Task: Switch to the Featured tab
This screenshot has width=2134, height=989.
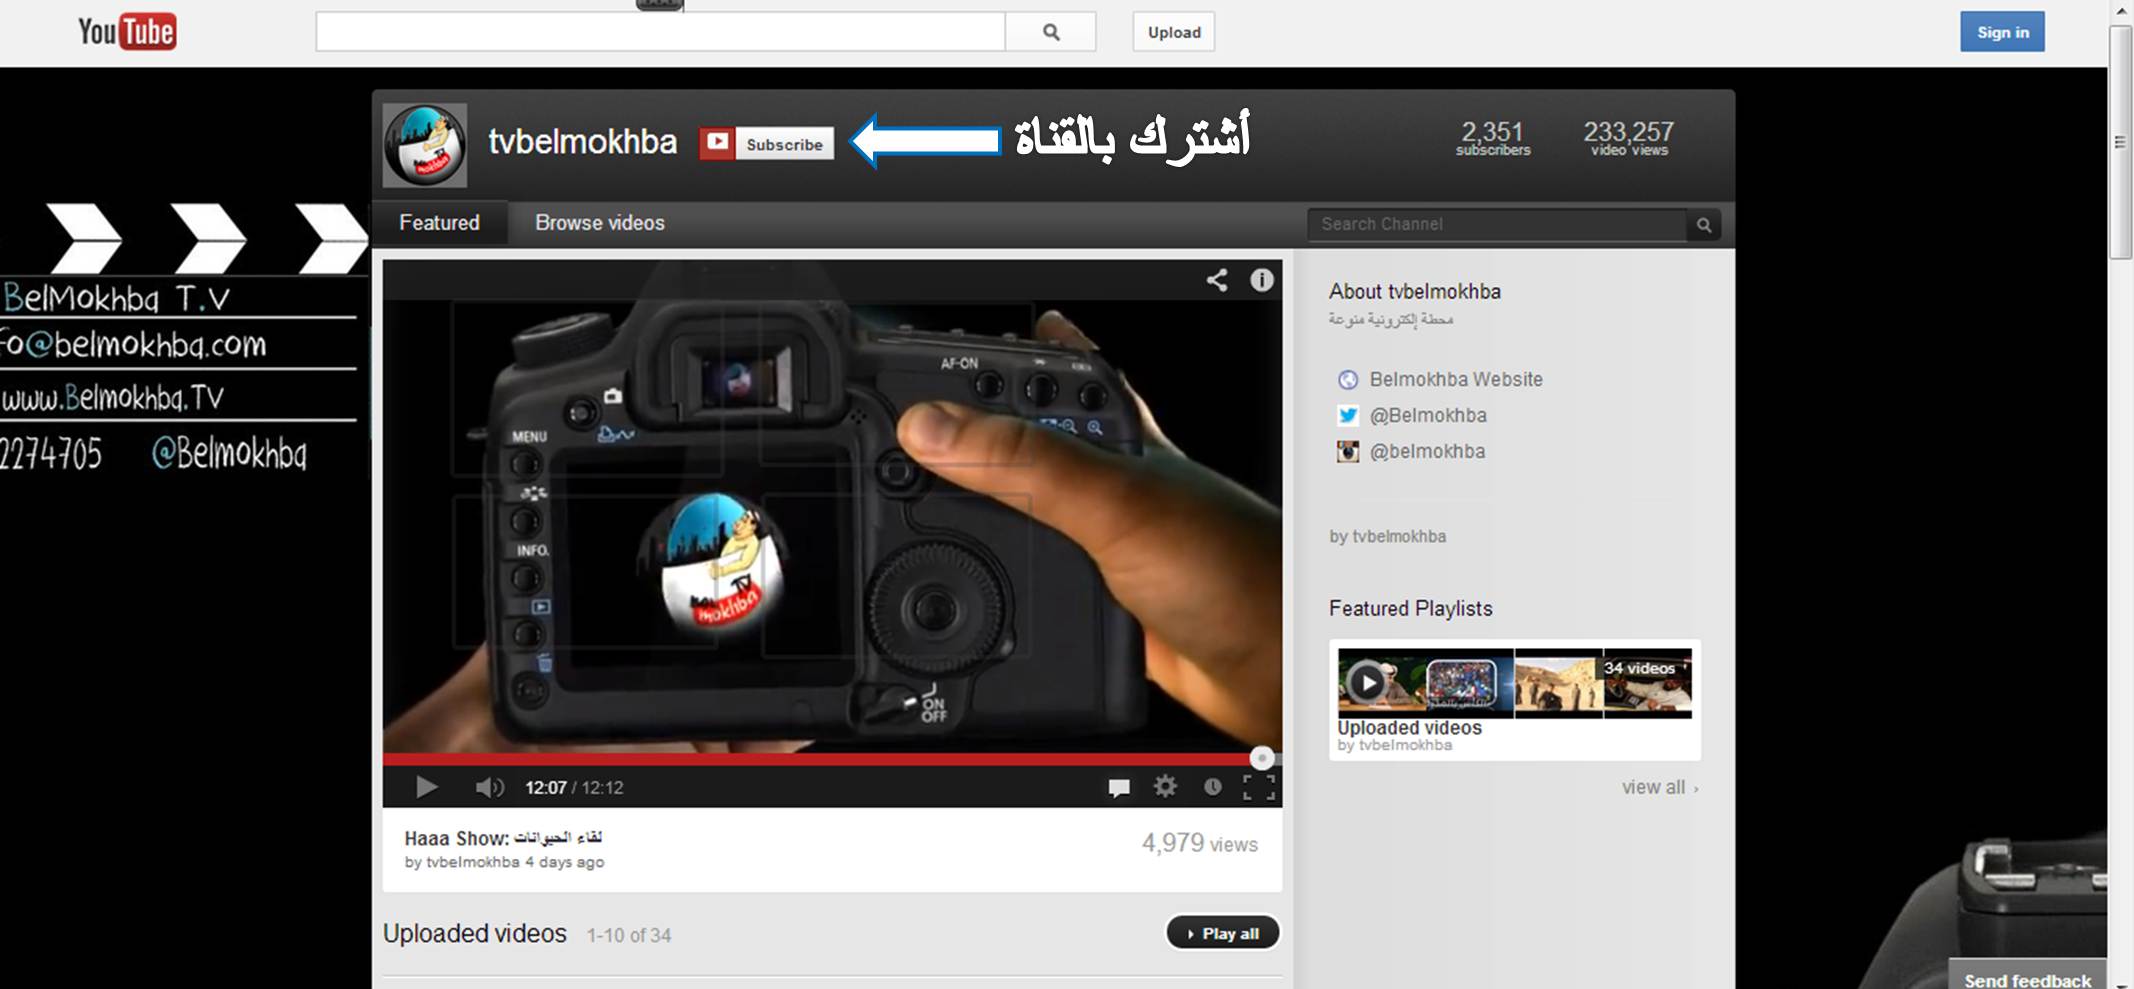Action: (x=439, y=223)
